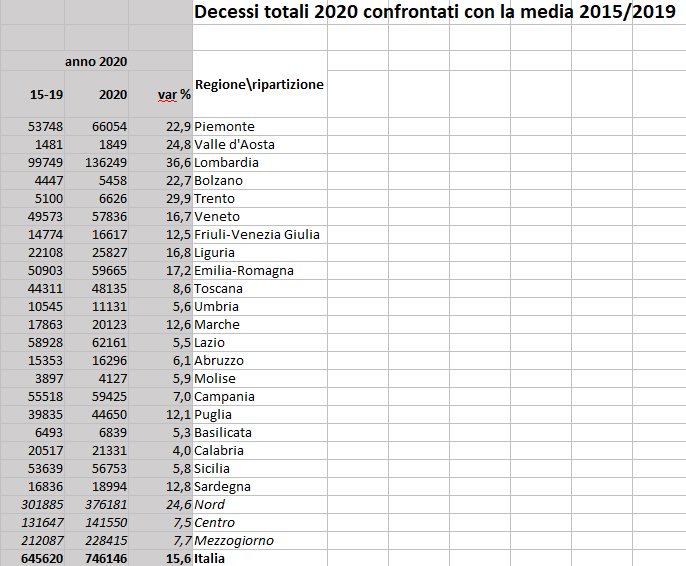The height and width of the screenshot is (566, 686).
Task: Select the Lombardia variation 36,6
Action: click(161, 162)
